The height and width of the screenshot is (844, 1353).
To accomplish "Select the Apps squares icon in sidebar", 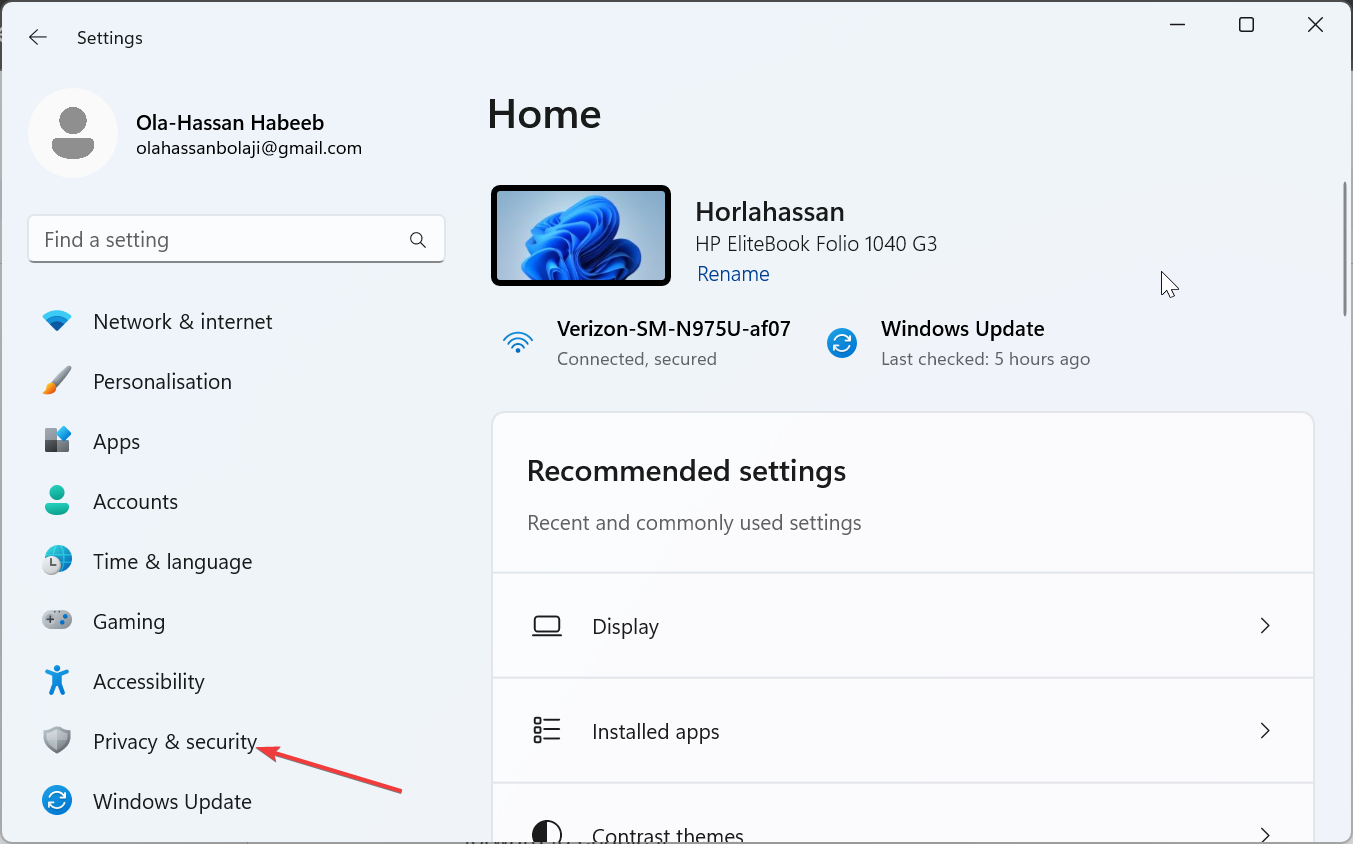I will tap(57, 441).
